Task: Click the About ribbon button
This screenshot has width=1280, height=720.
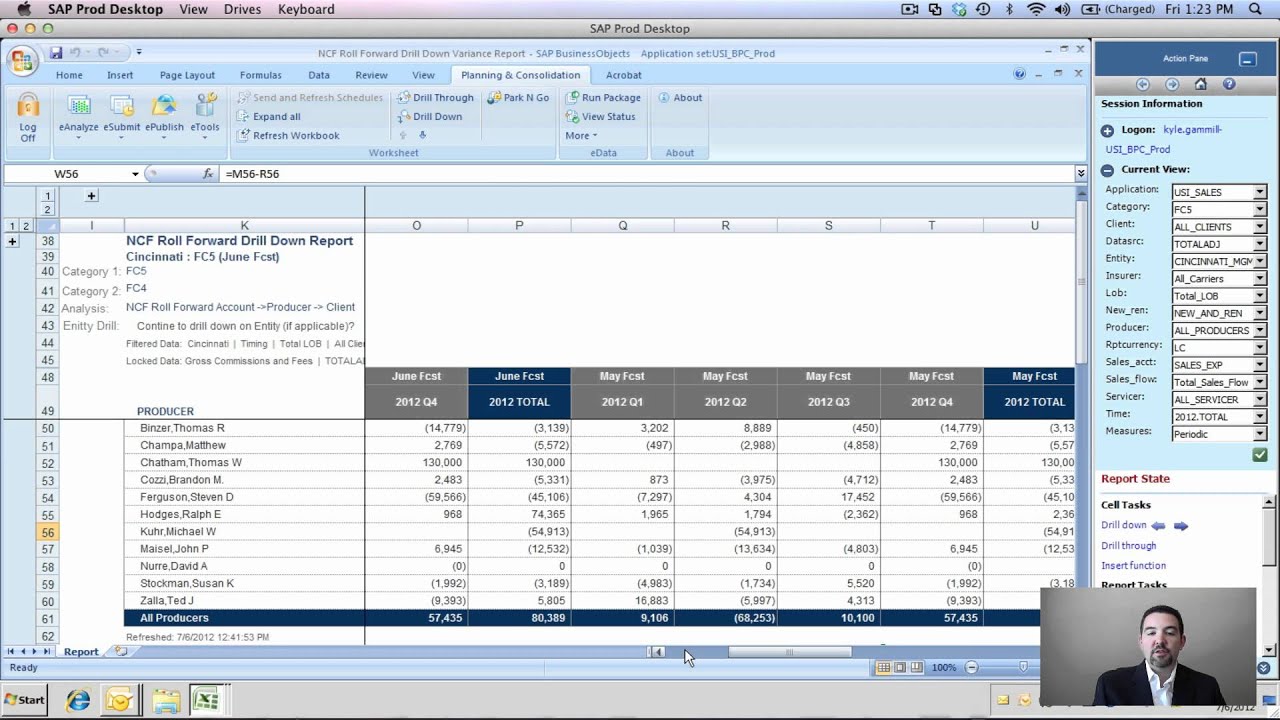Action: coord(680,97)
